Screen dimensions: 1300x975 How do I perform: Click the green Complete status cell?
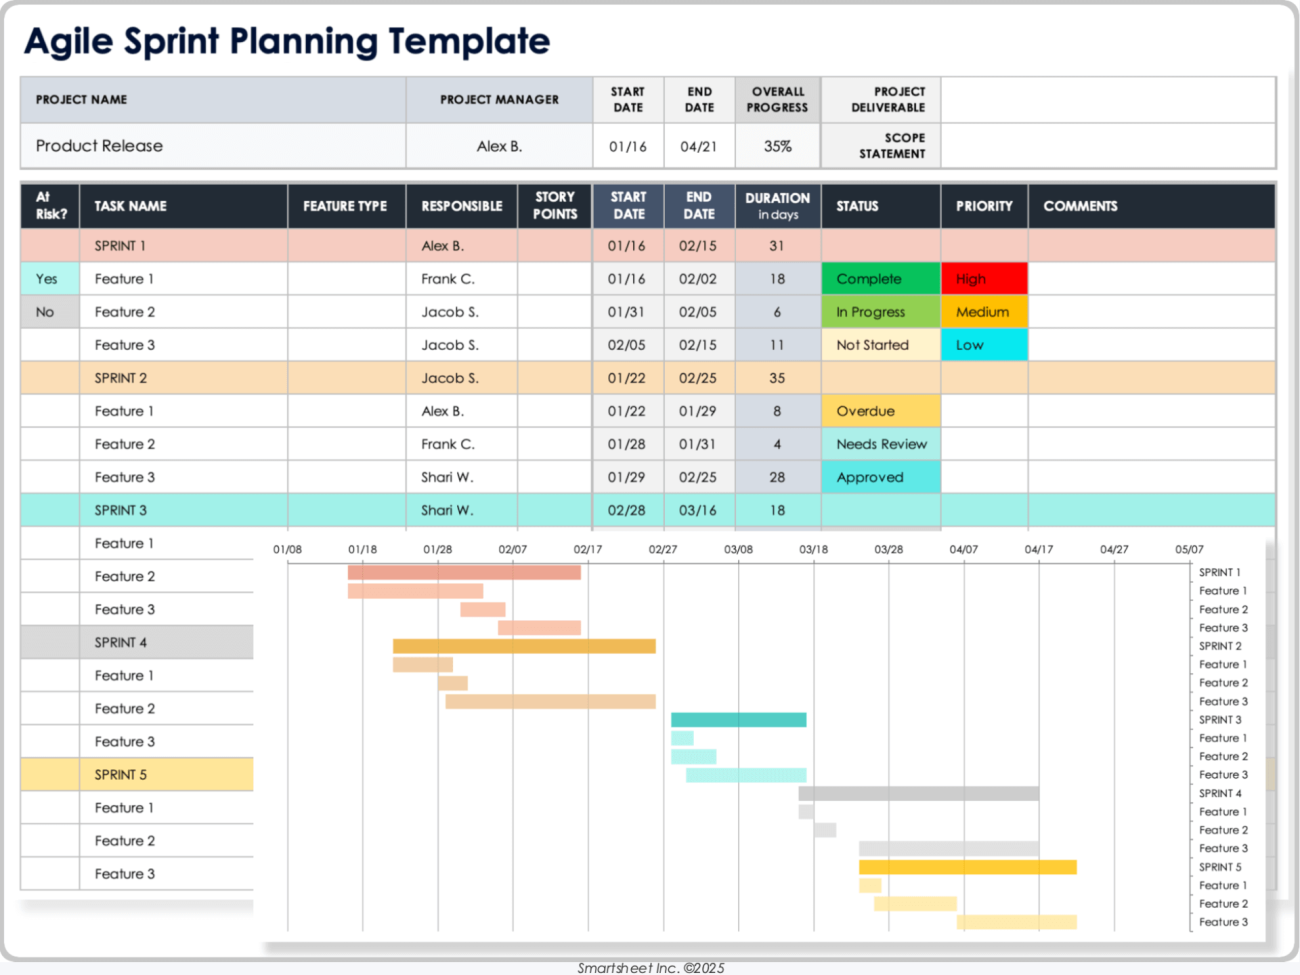[880, 279]
